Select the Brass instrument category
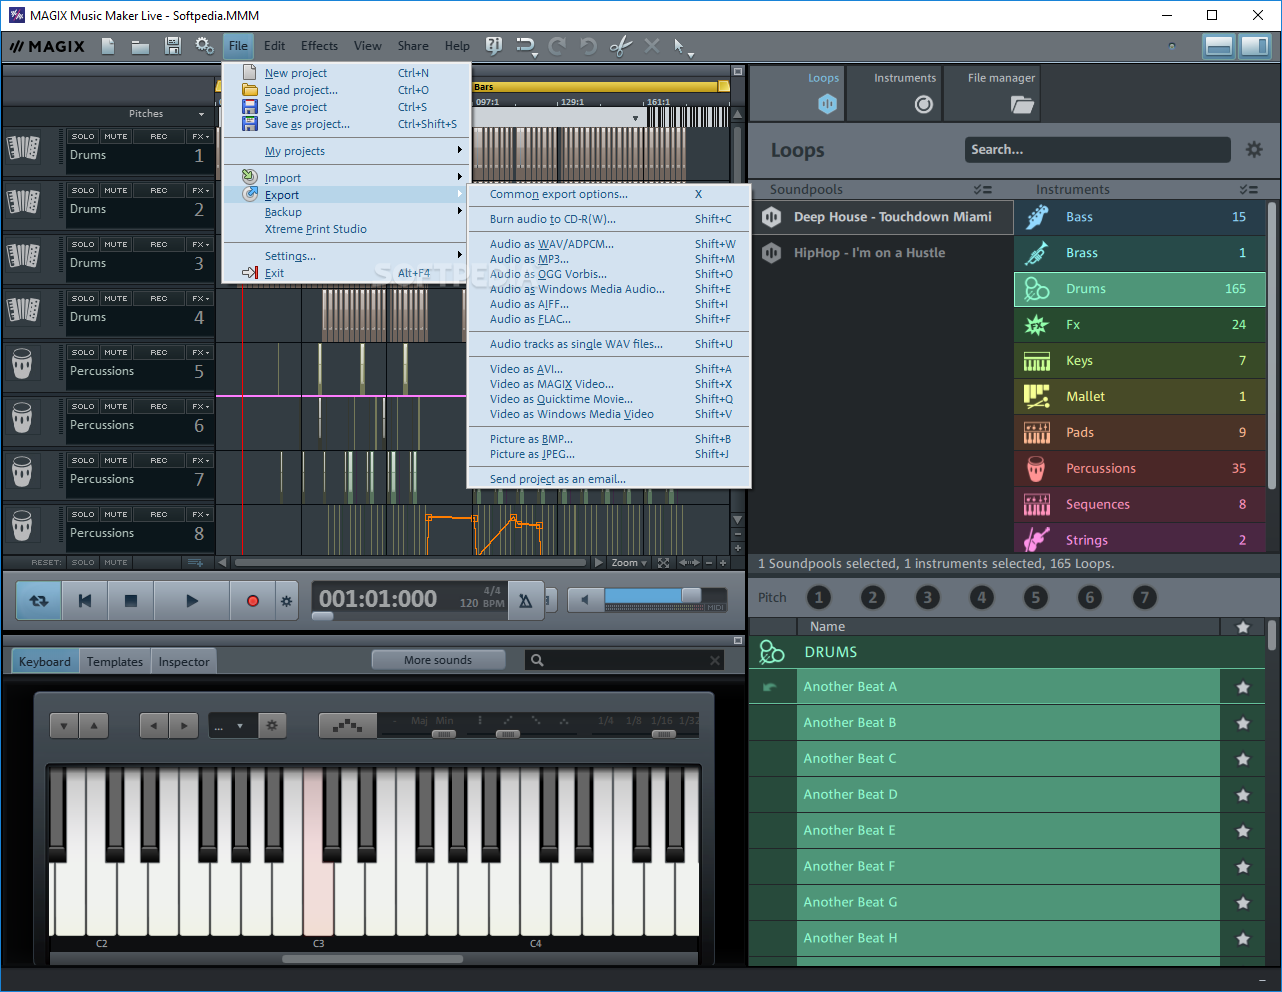The width and height of the screenshot is (1282, 992). (1140, 253)
